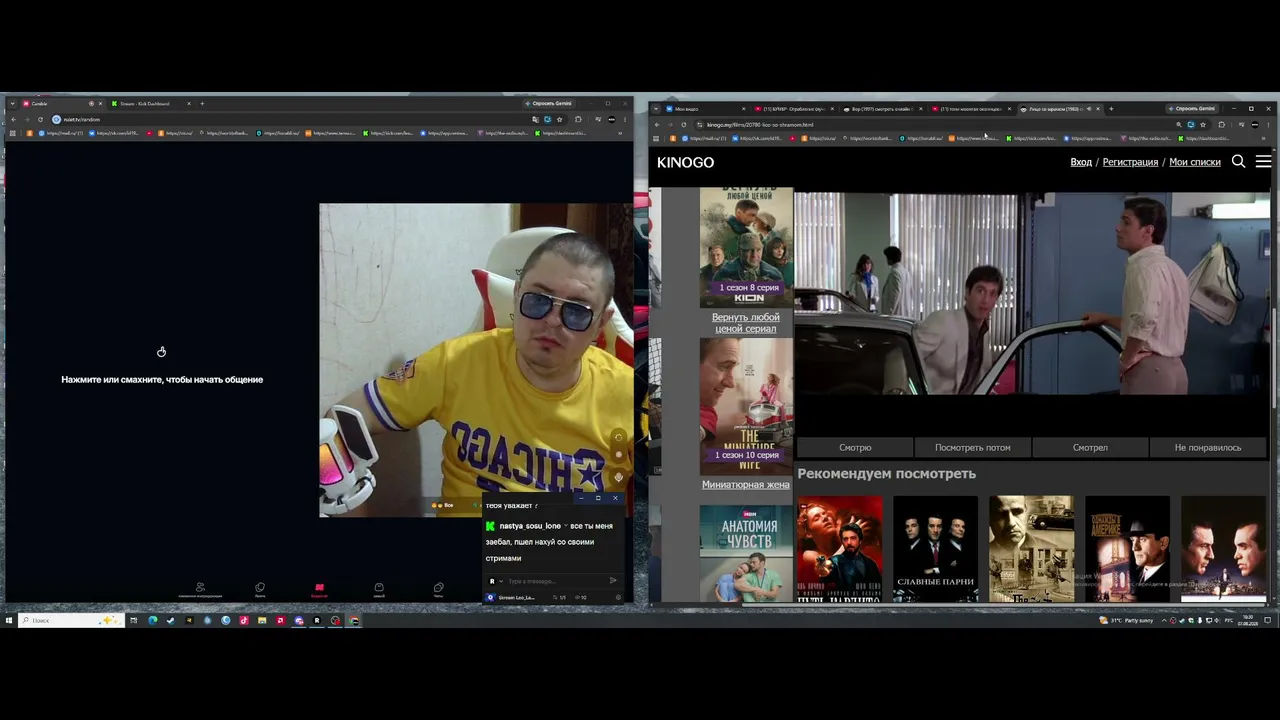Click the Смотрю button
This screenshot has height=720, width=1280.
[x=855, y=448]
